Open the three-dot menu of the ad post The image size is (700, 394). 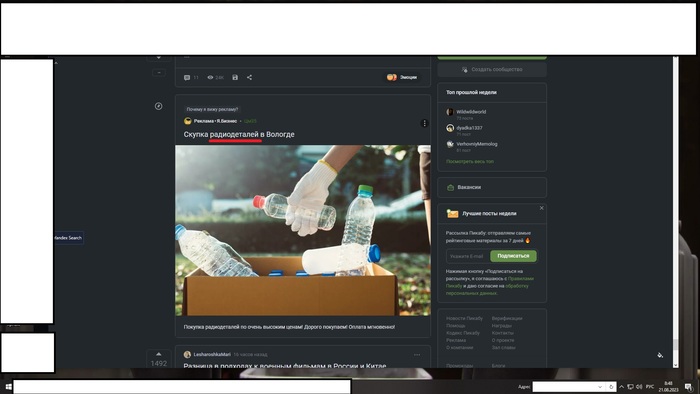[x=424, y=123]
